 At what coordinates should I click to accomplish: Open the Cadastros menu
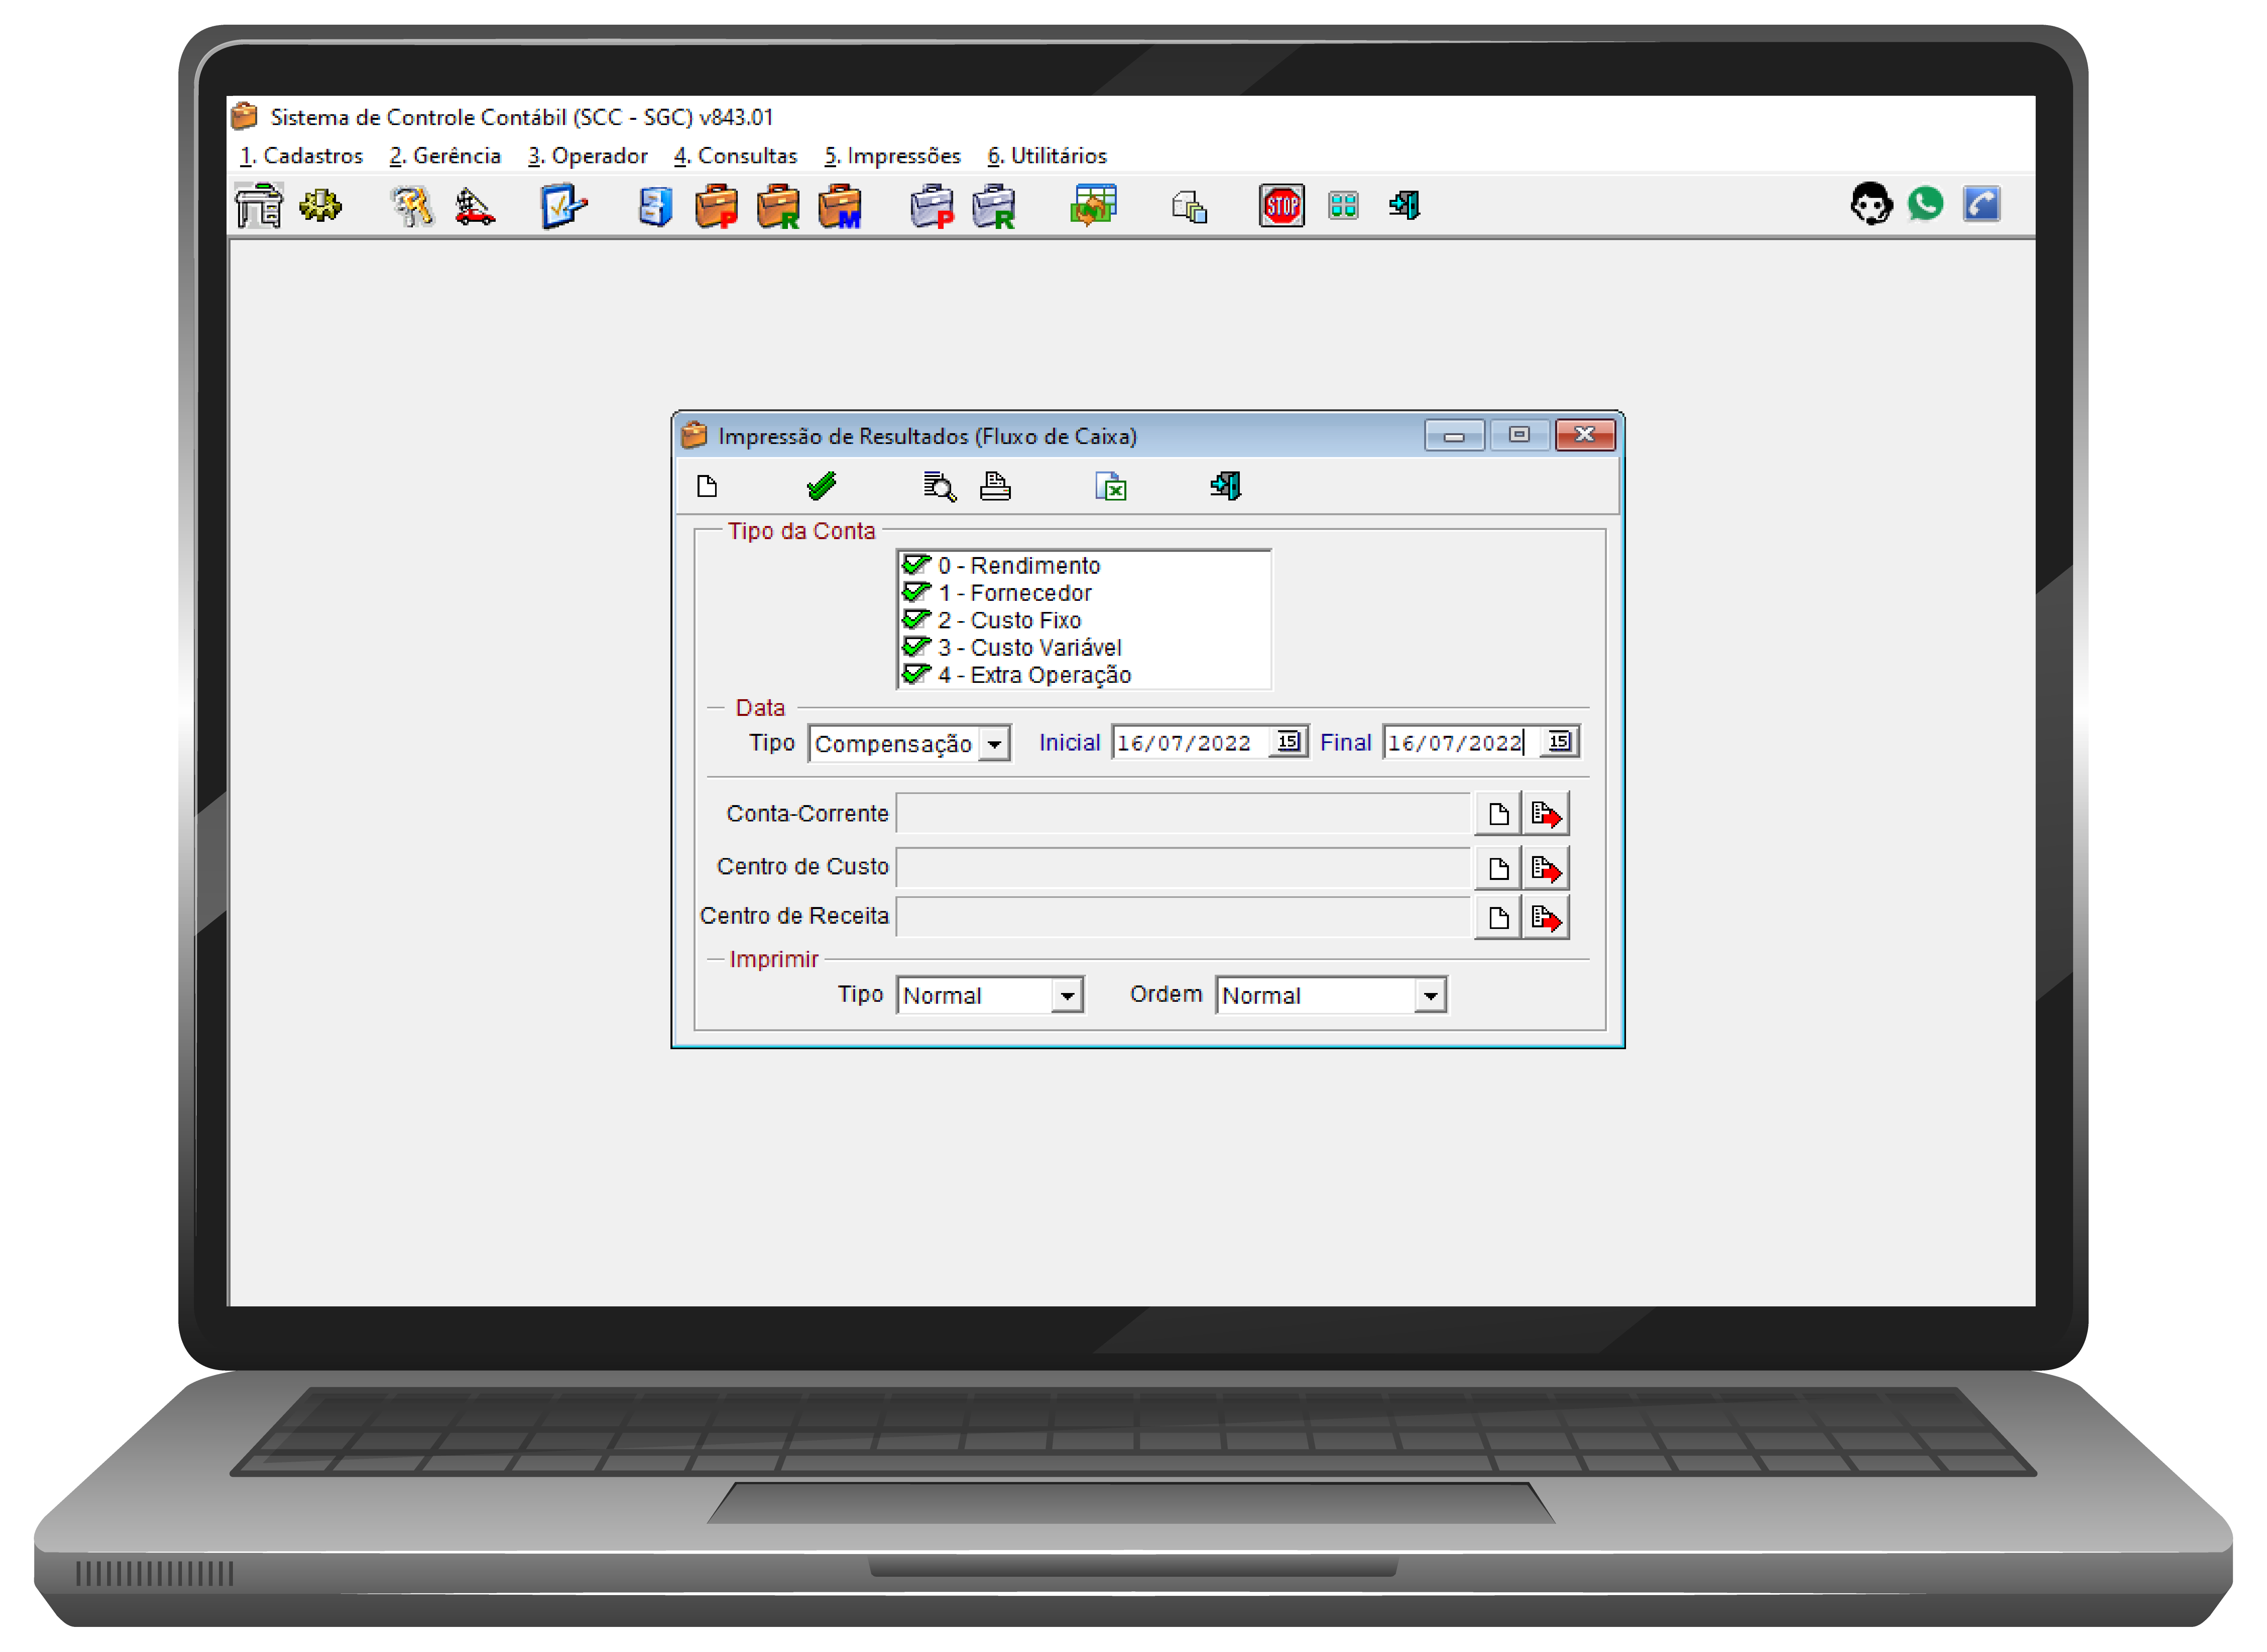point(301,156)
